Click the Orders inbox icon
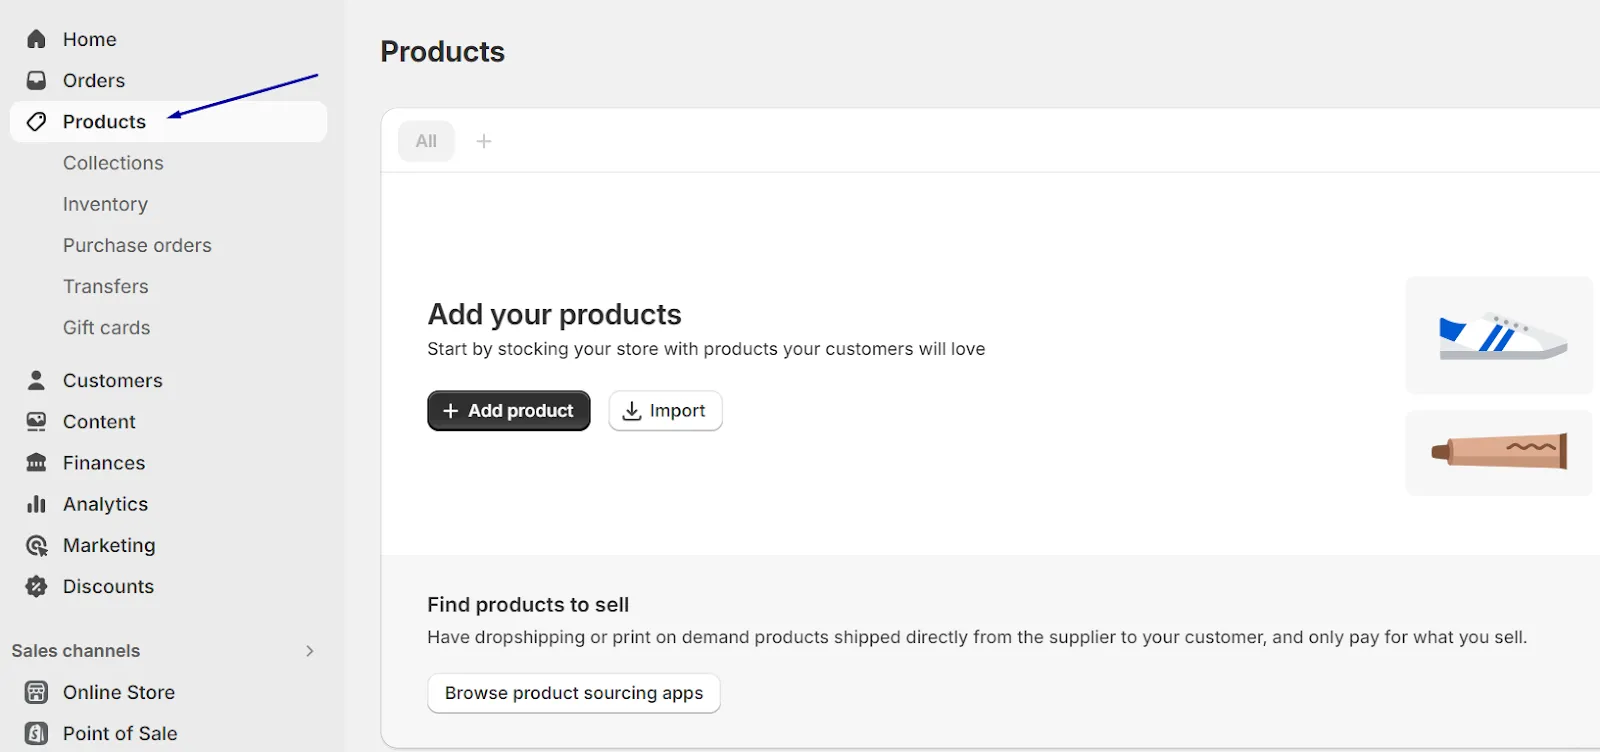The width and height of the screenshot is (1600, 752). point(36,80)
